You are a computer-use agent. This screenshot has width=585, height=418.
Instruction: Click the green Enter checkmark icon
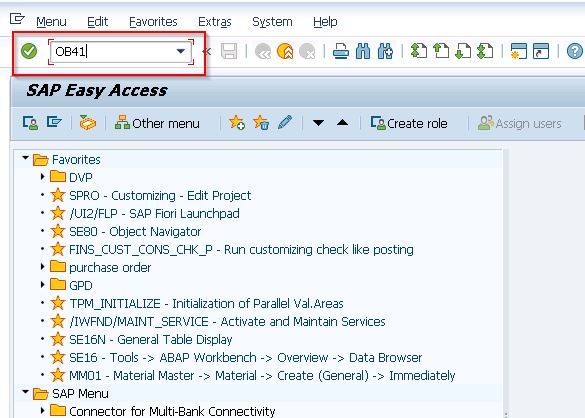tap(29, 51)
